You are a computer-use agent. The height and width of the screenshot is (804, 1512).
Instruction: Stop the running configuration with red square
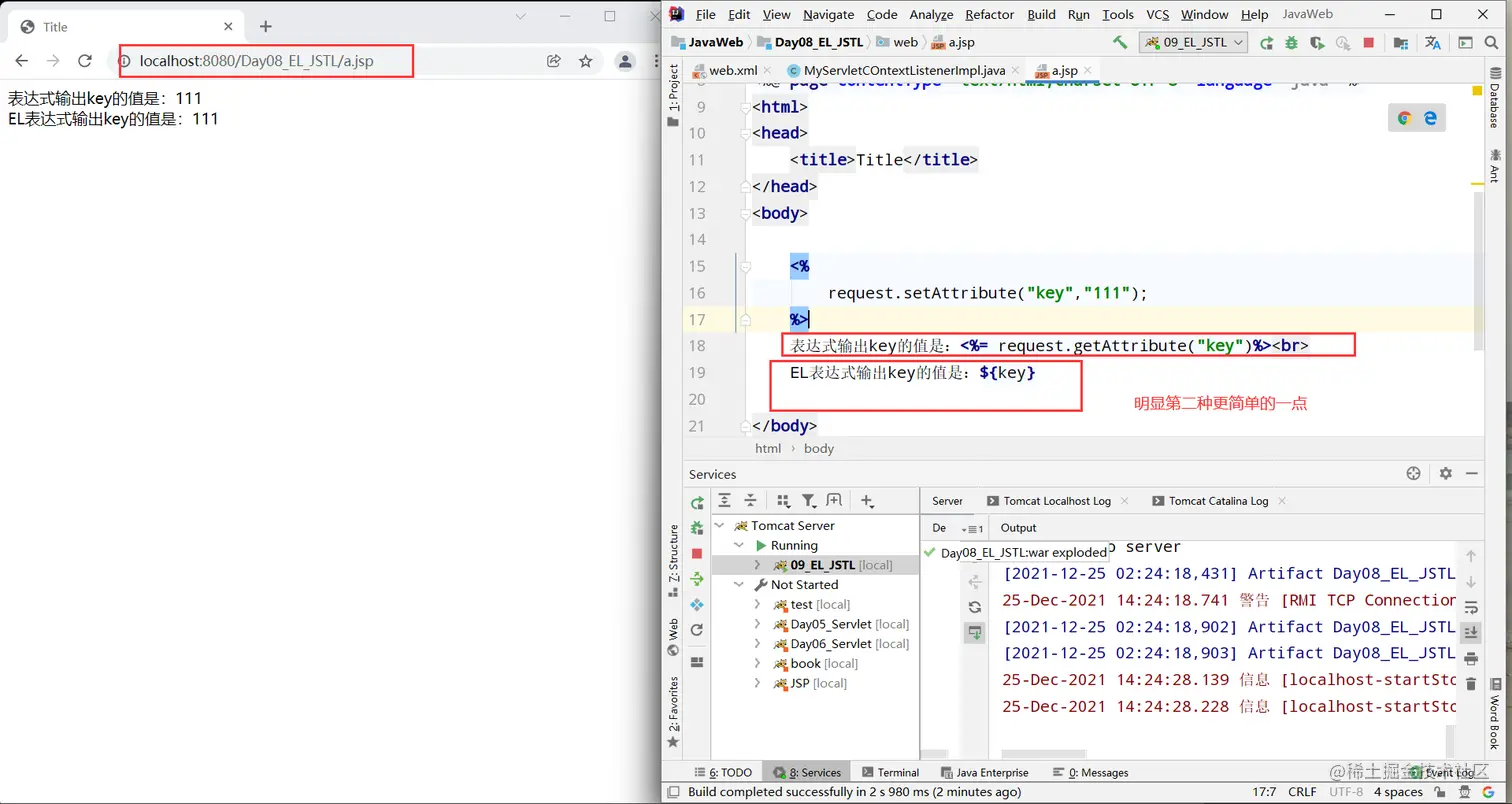[x=1369, y=42]
